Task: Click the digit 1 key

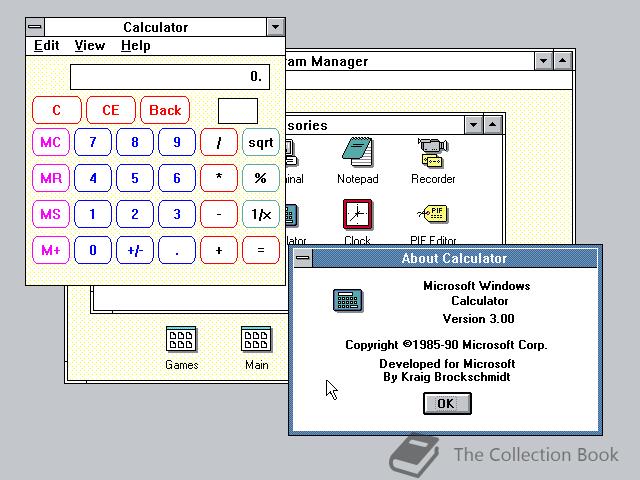Action: (93, 214)
